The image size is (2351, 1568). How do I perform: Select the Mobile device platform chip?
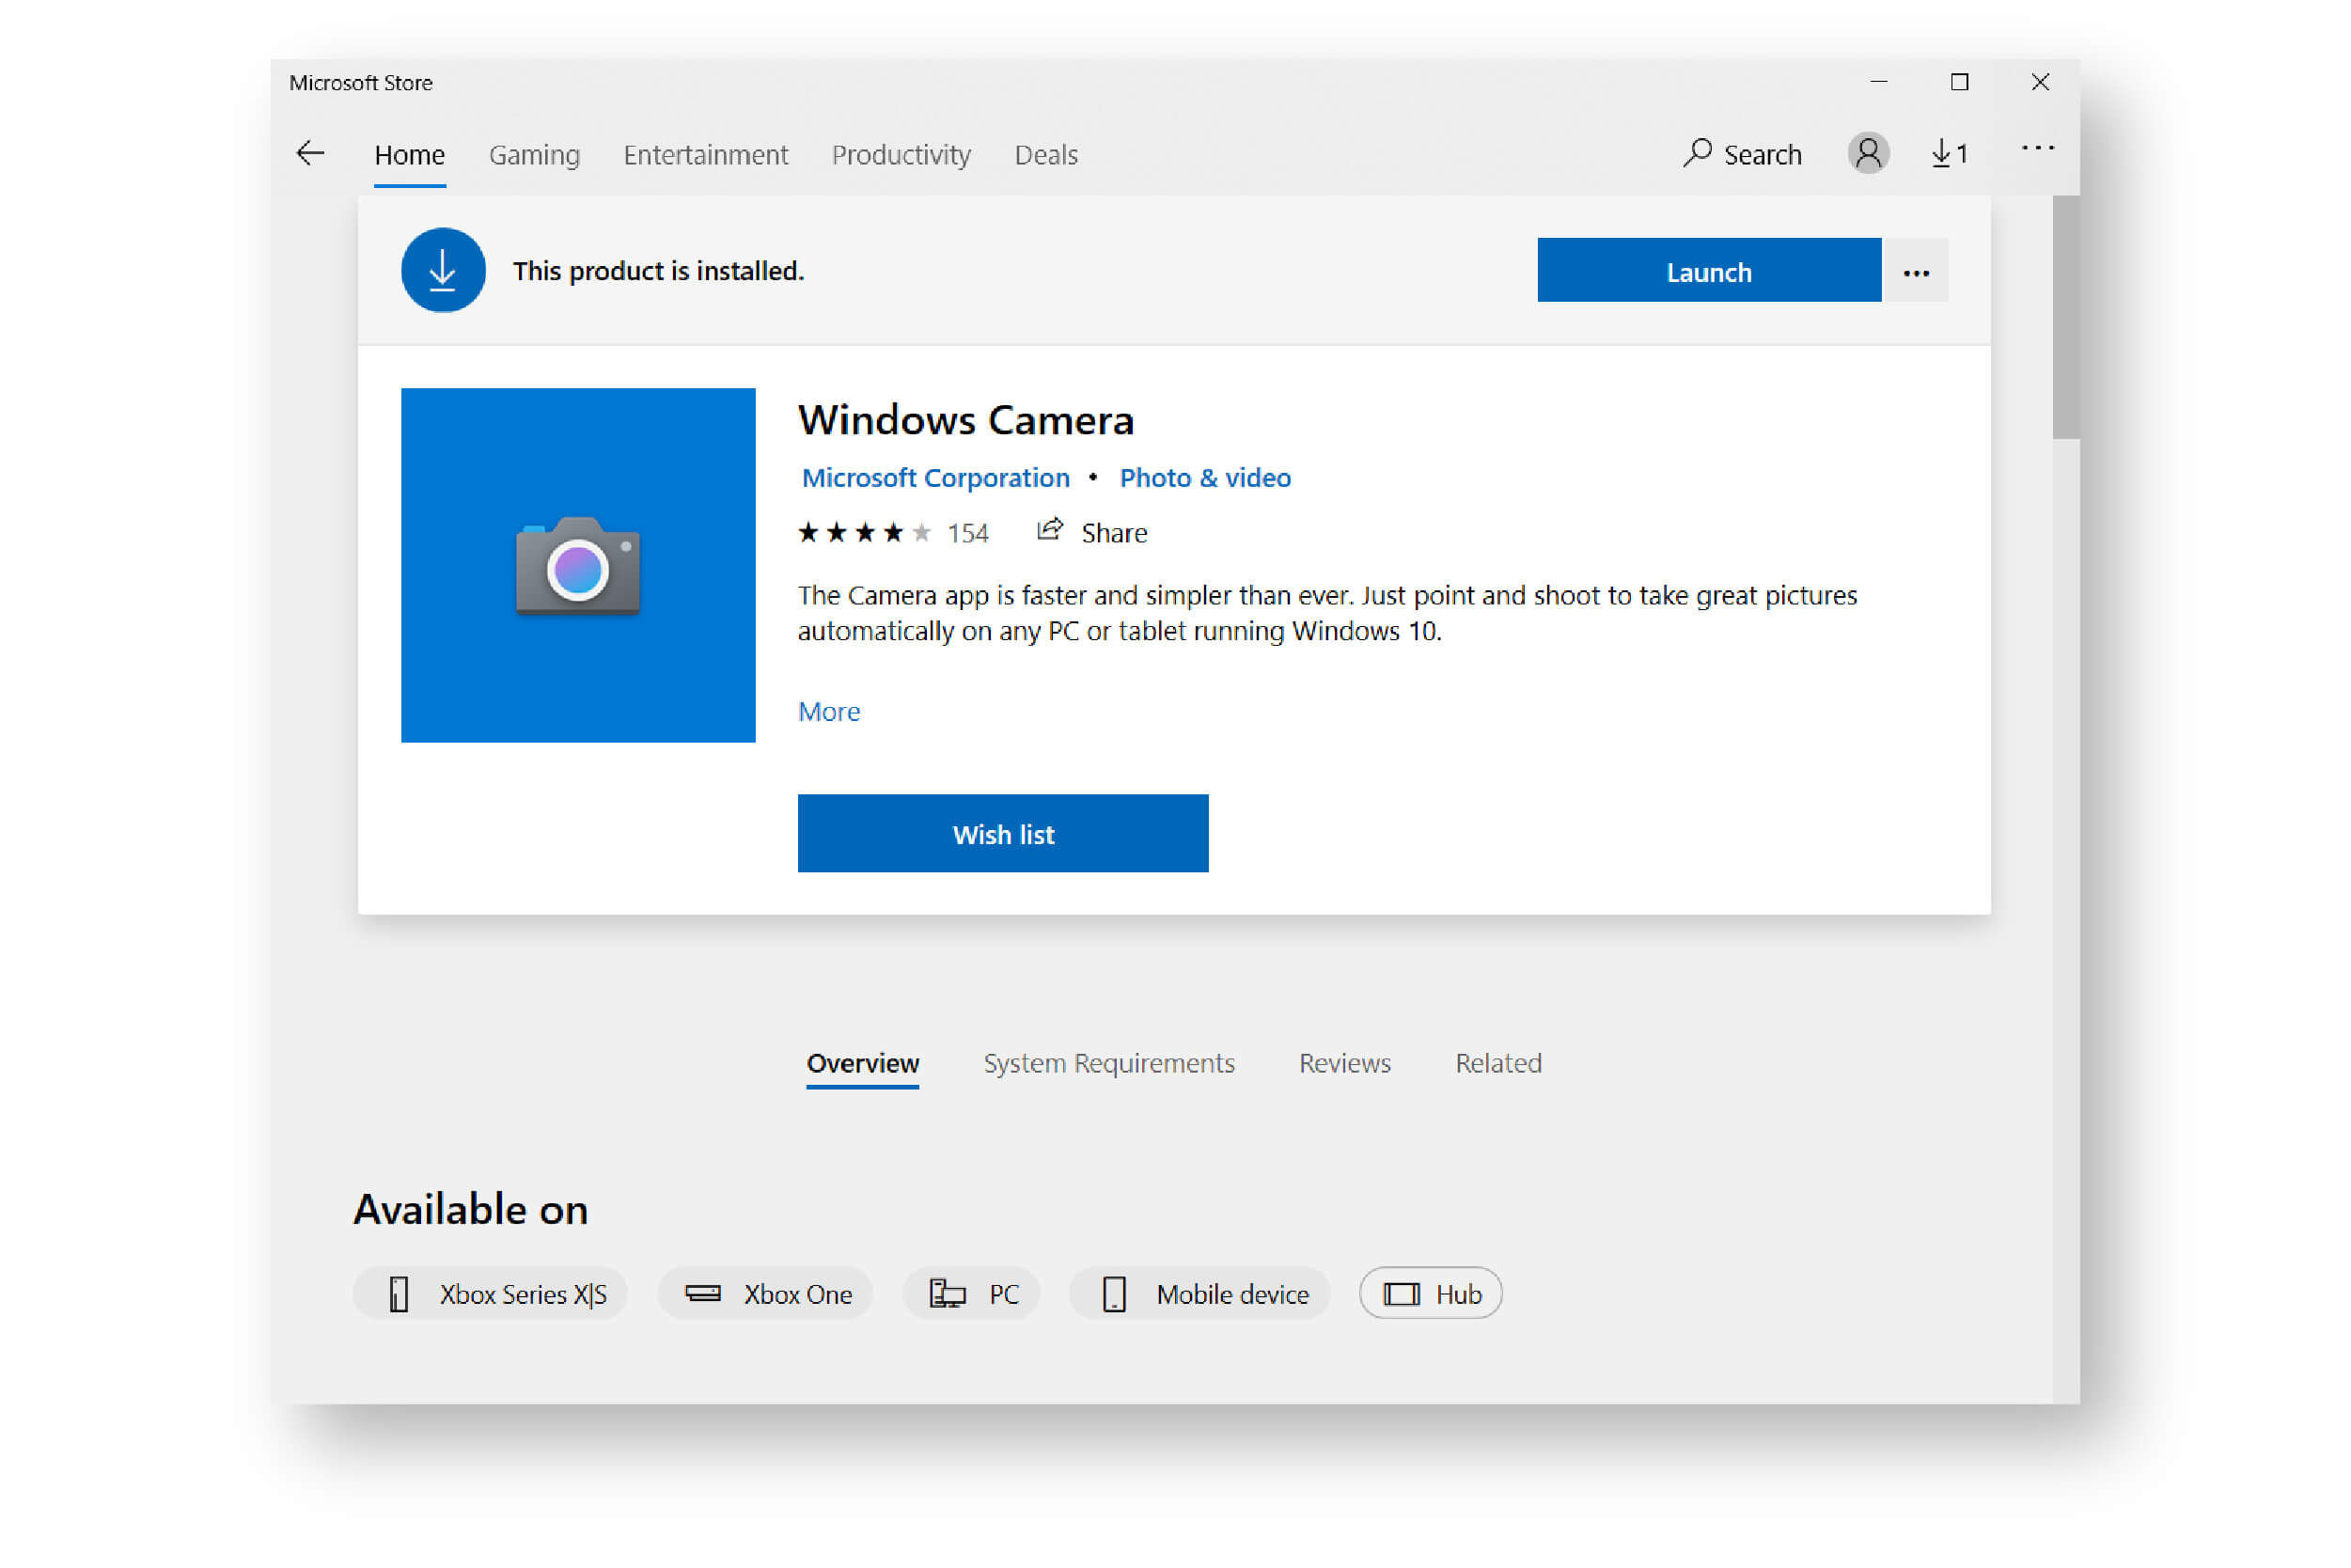(1200, 1294)
